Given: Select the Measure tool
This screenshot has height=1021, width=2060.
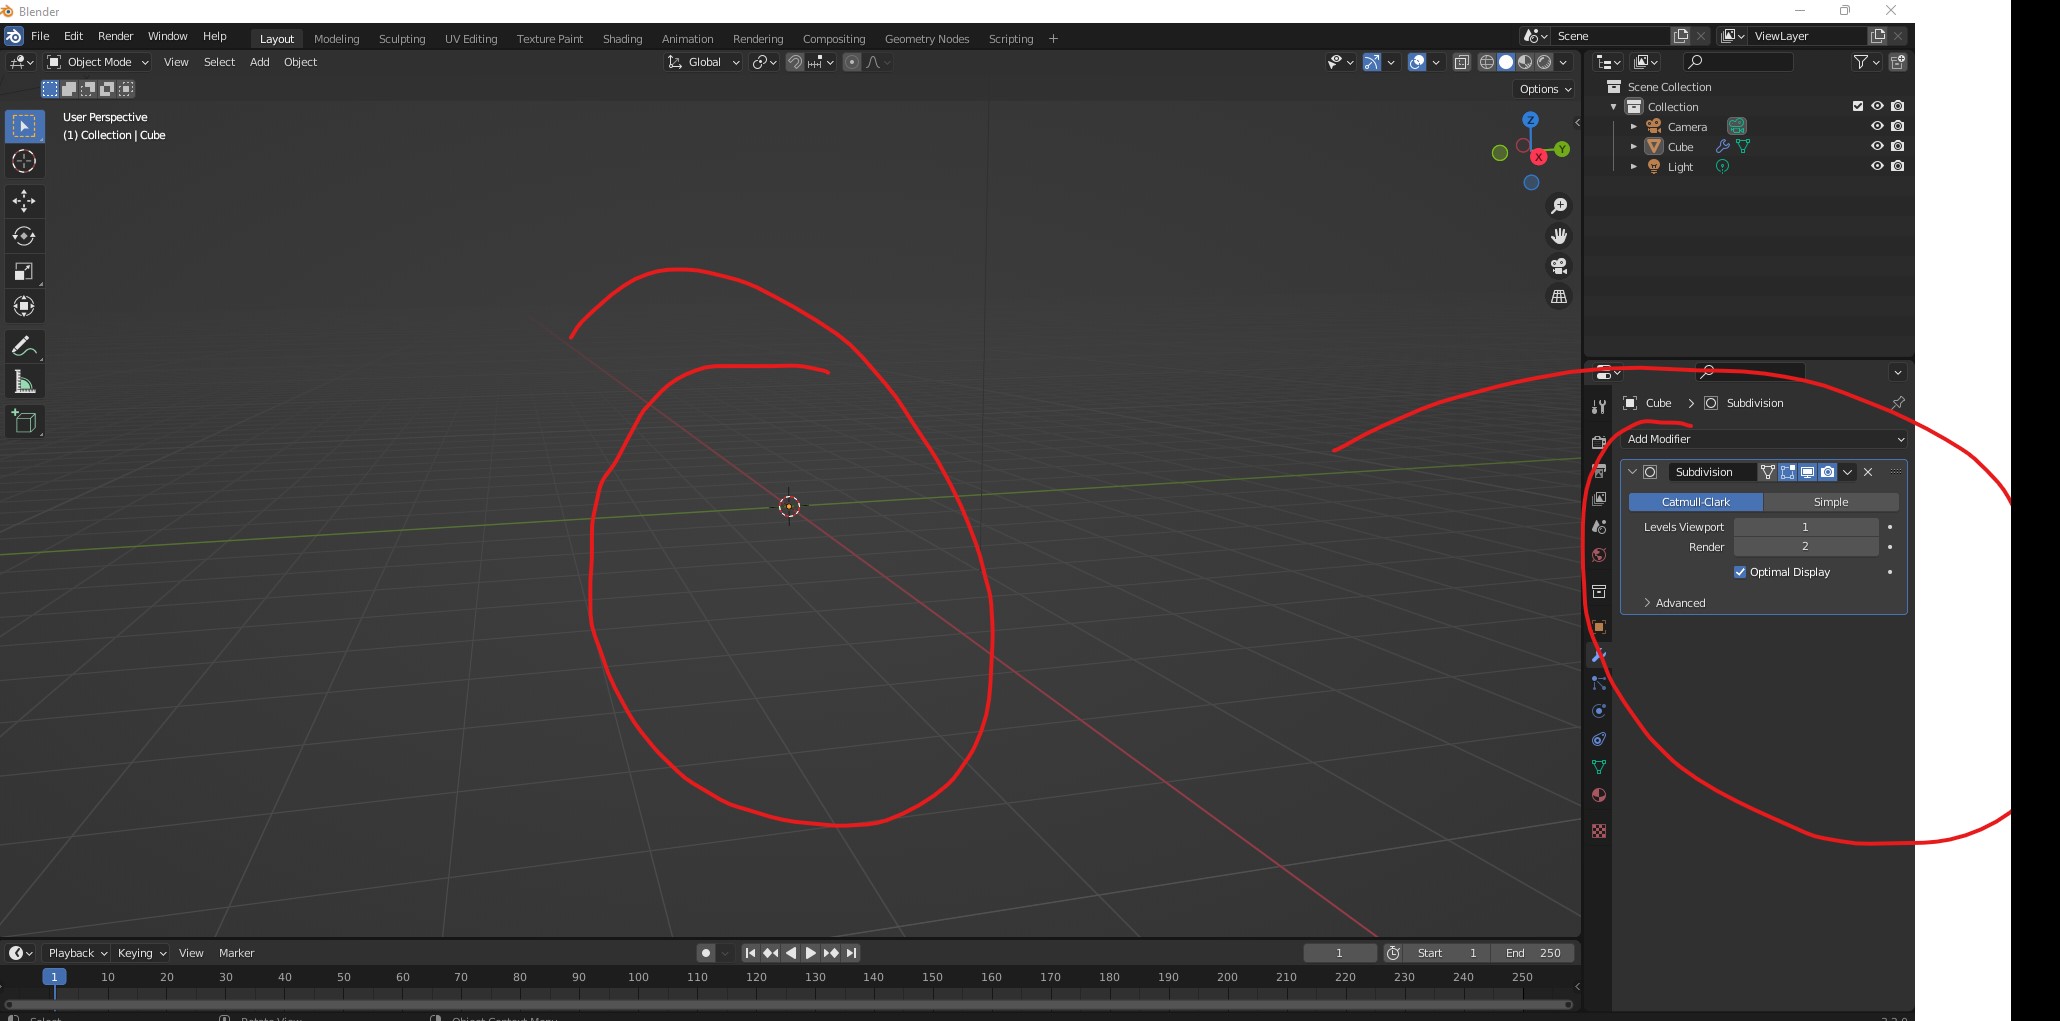Looking at the screenshot, I should (24, 381).
